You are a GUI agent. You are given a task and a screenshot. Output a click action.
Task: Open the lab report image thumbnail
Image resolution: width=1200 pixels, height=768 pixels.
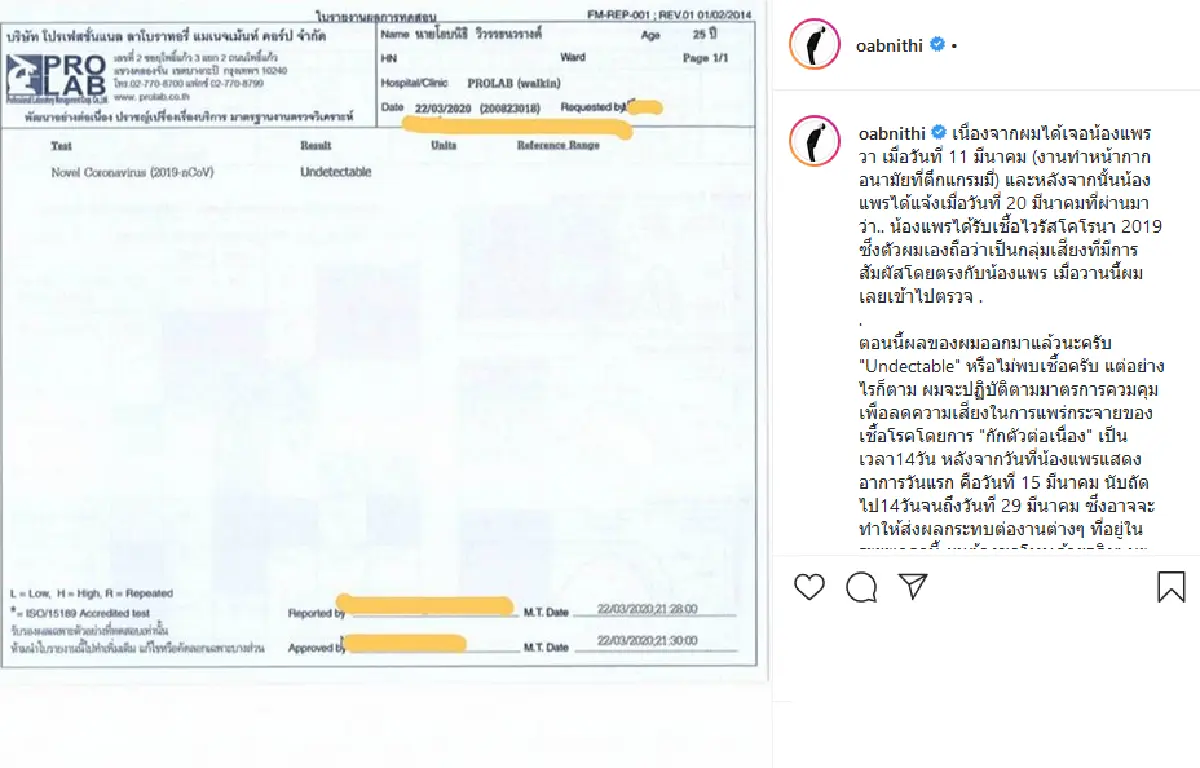385,340
